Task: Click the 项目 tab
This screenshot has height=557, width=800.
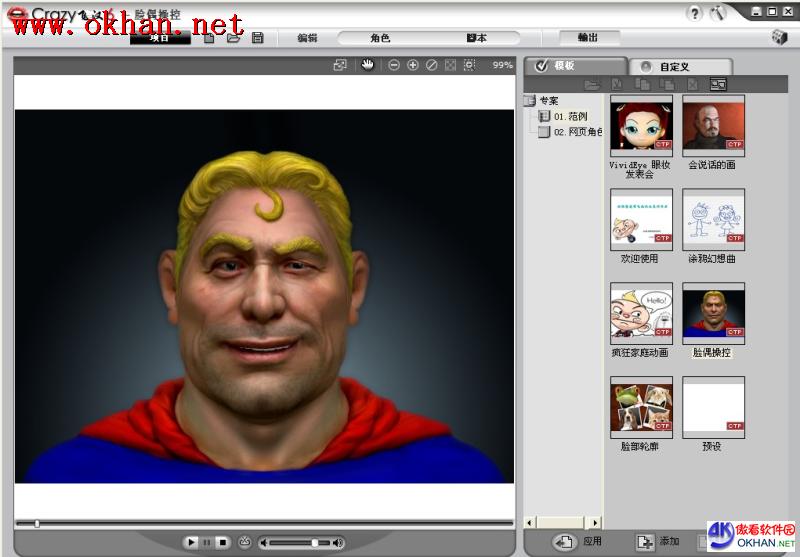Action: (160, 38)
